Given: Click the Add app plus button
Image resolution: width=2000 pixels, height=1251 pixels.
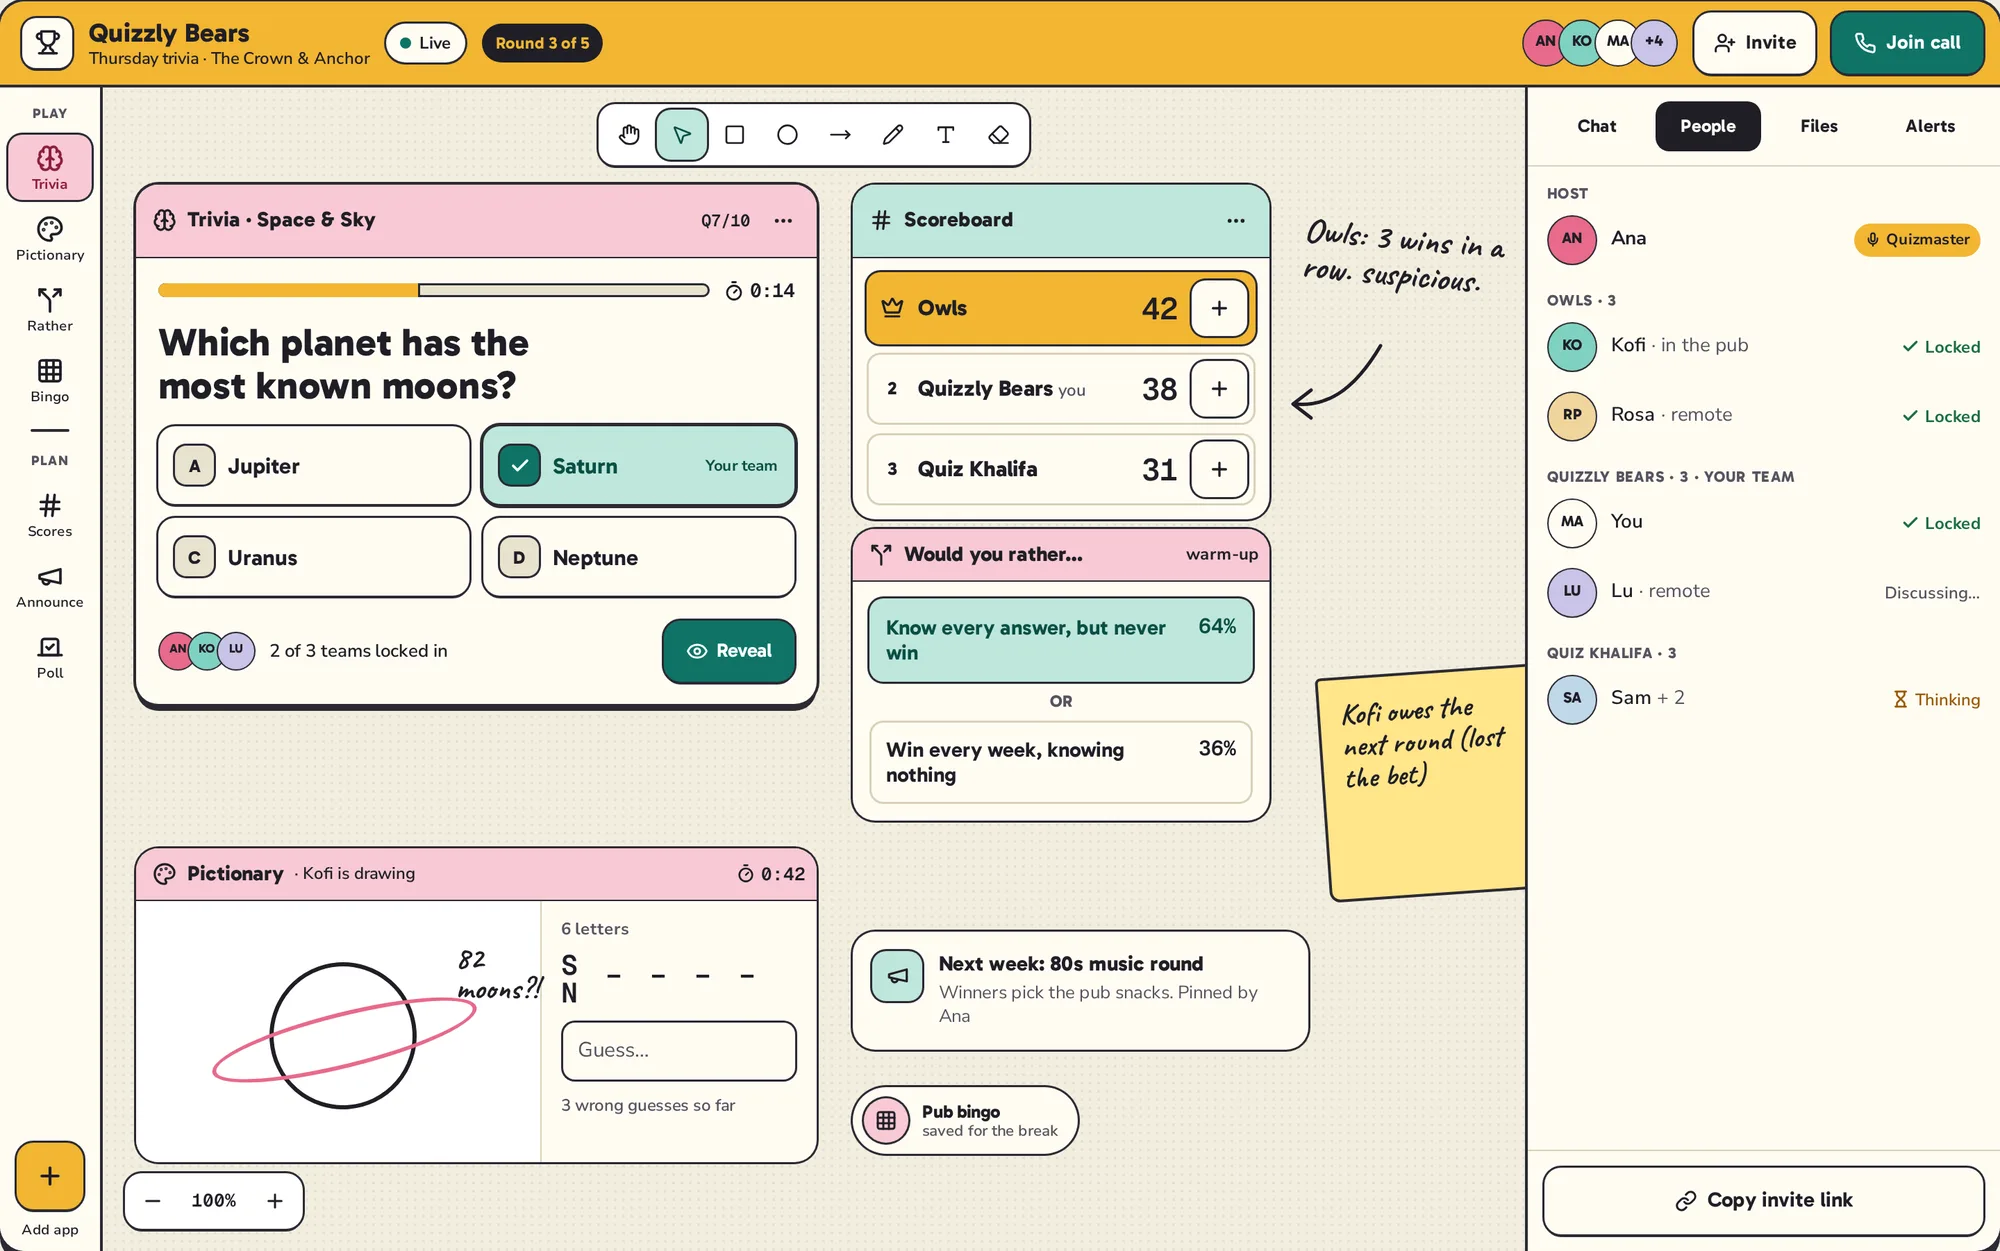Looking at the screenshot, I should click(50, 1176).
